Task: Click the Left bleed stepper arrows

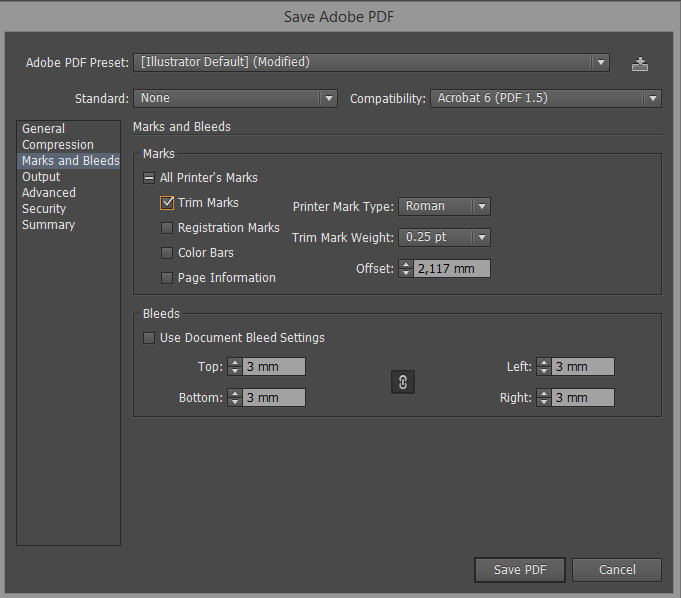Action: (544, 367)
